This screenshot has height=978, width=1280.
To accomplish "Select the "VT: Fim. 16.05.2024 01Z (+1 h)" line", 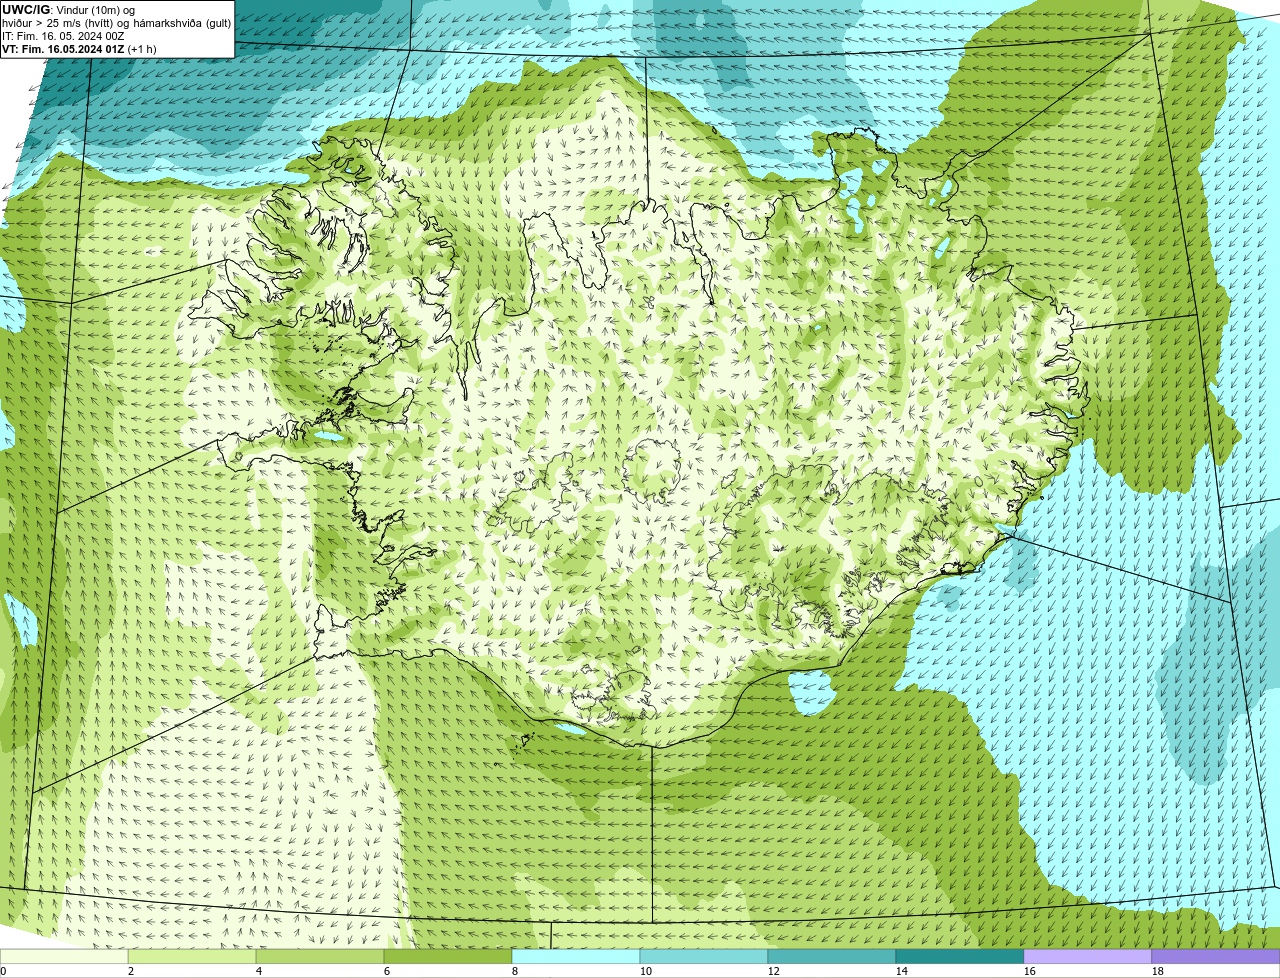I will point(80,49).
